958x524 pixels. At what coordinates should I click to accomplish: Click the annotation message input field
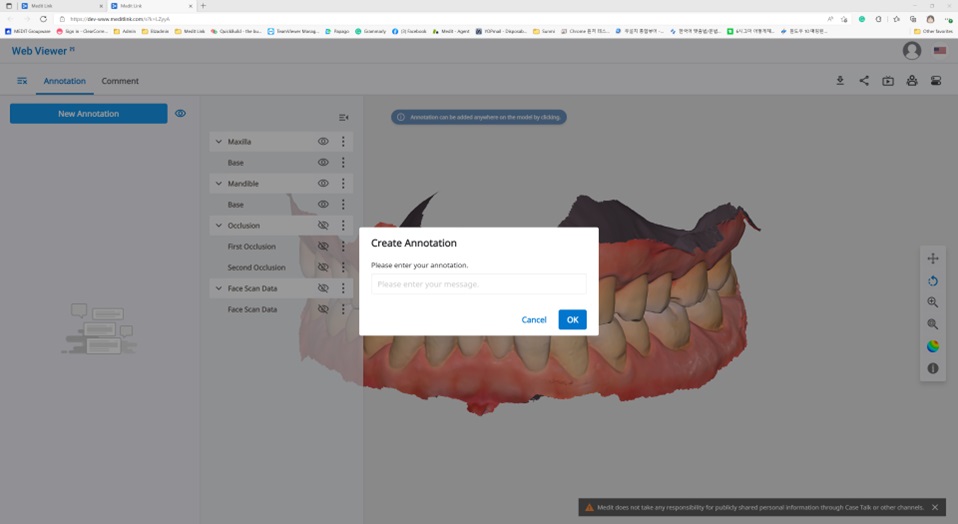(x=478, y=284)
